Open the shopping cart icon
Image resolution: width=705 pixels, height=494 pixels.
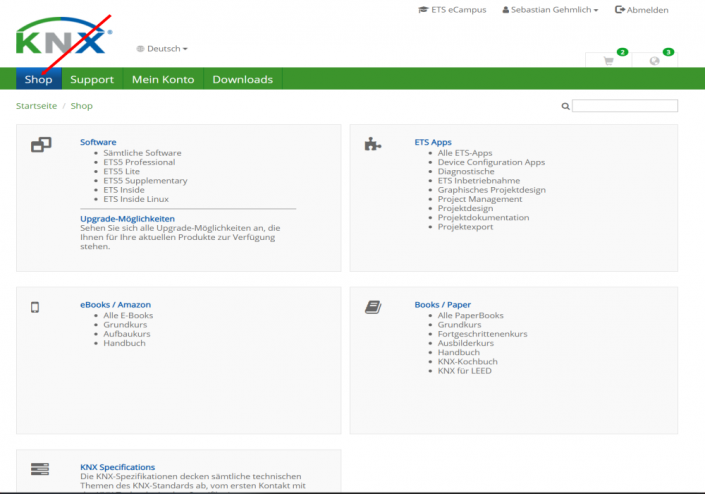point(608,60)
